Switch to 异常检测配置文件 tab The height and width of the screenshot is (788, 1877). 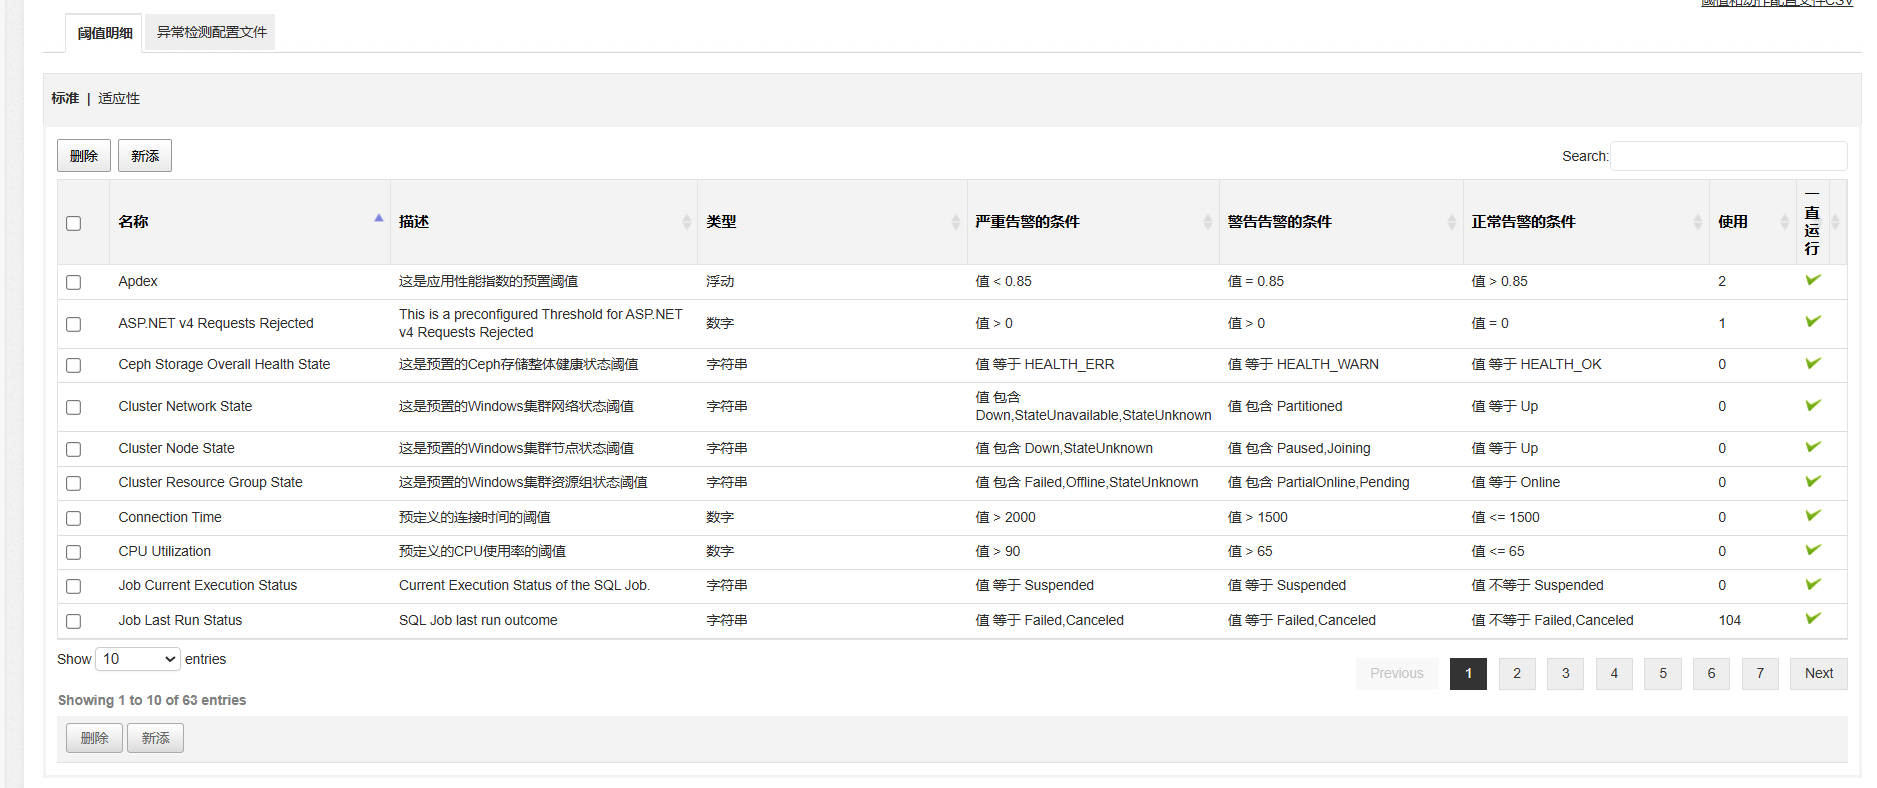pyautogui.click(x=211, y=32)
